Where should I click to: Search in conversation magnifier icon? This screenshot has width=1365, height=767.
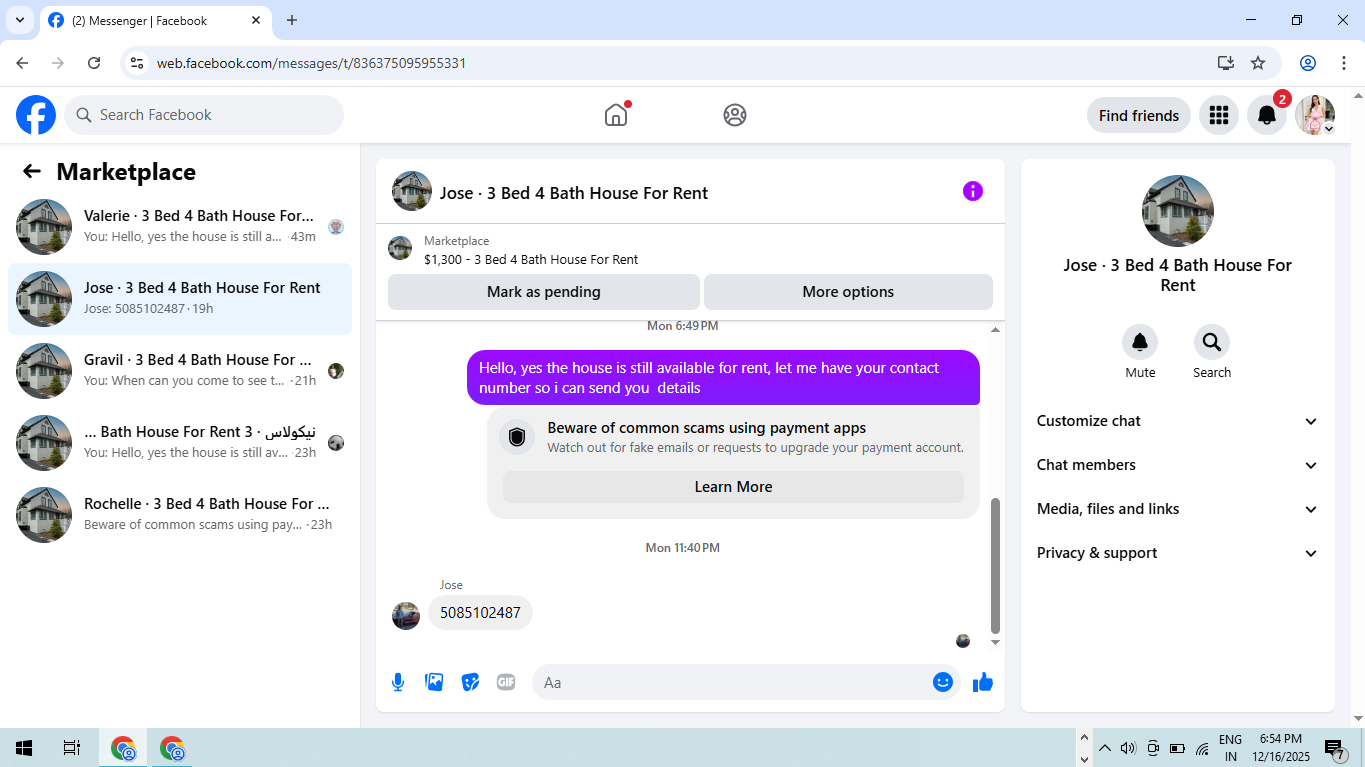click(x=1212, y=343)
